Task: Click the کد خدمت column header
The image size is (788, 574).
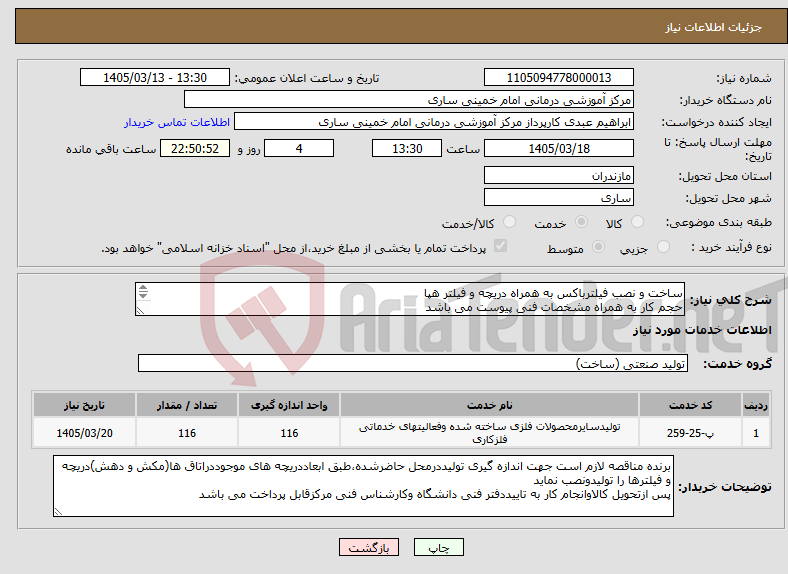Action: (691, 405)
